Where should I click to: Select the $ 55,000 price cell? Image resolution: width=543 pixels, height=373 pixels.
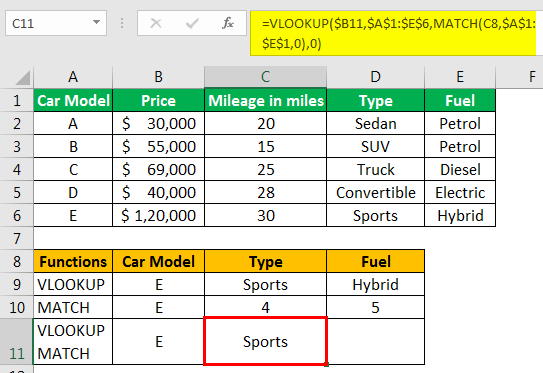(159, 146)
